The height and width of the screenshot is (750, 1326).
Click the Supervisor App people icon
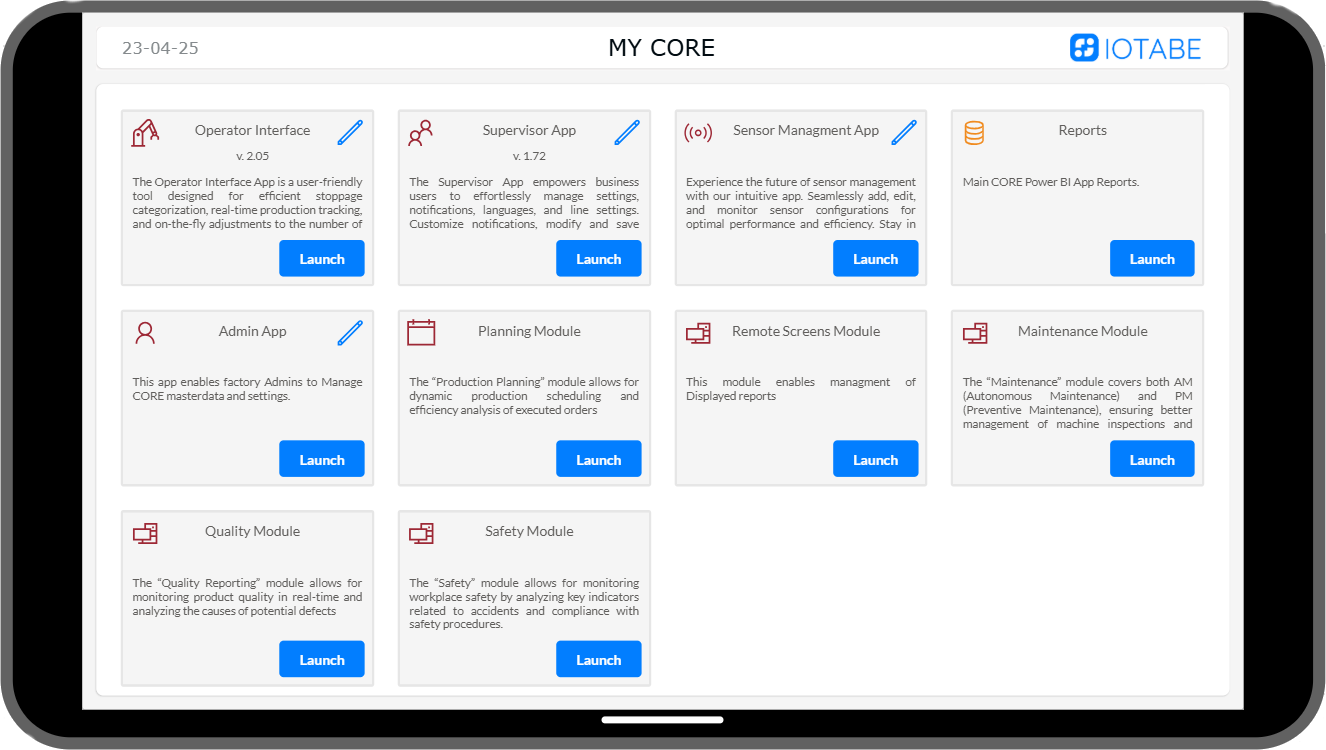coord(421,133)
